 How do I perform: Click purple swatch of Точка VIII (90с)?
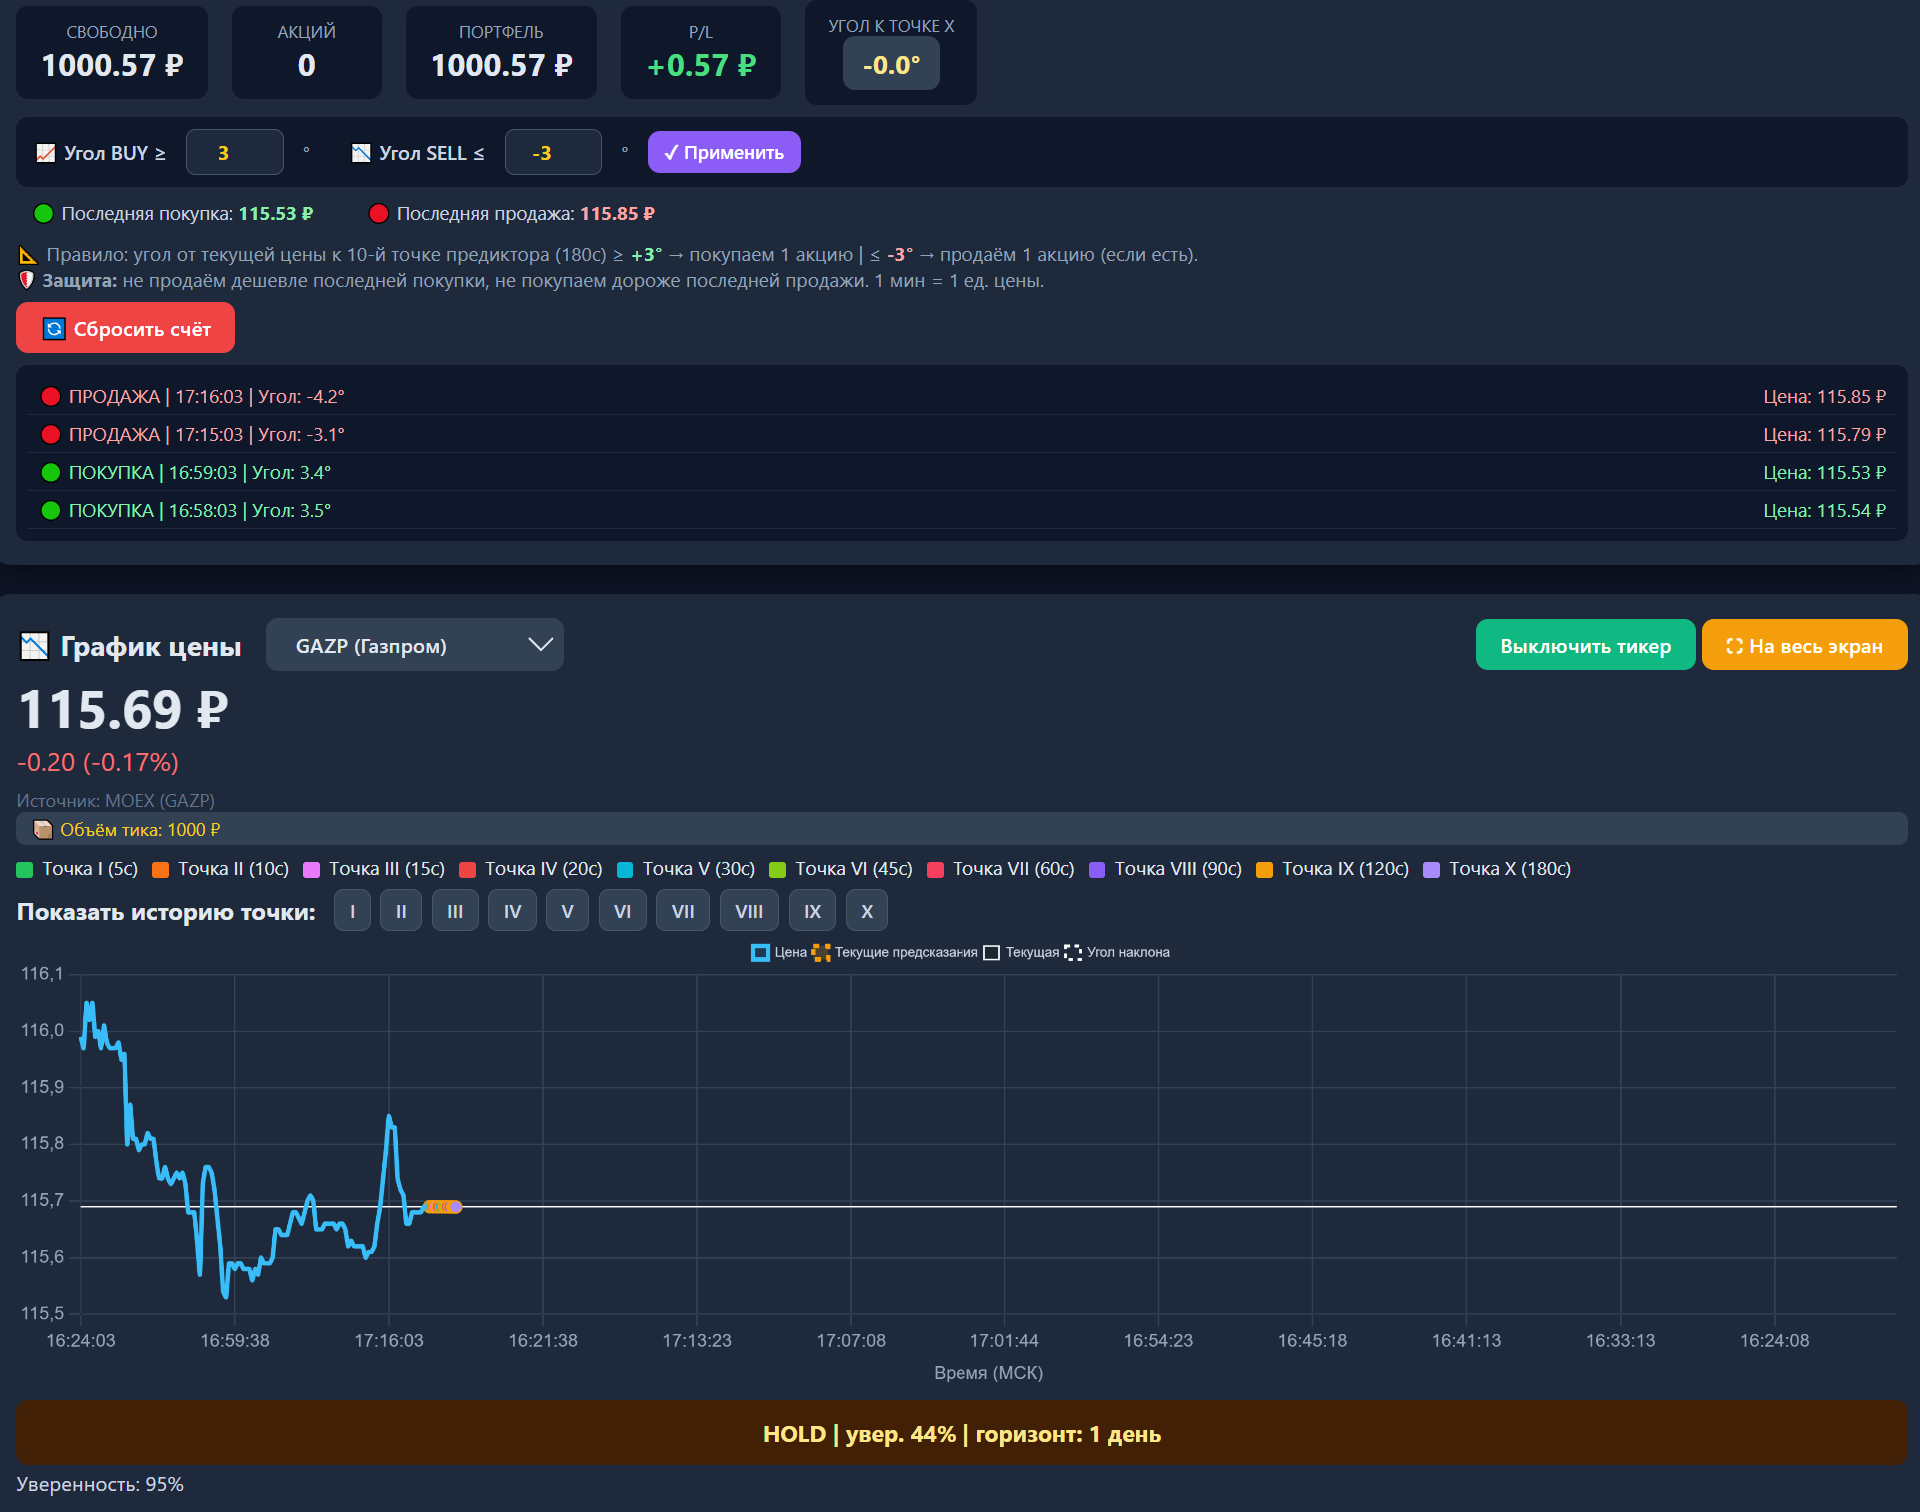tap(1097, 870)
